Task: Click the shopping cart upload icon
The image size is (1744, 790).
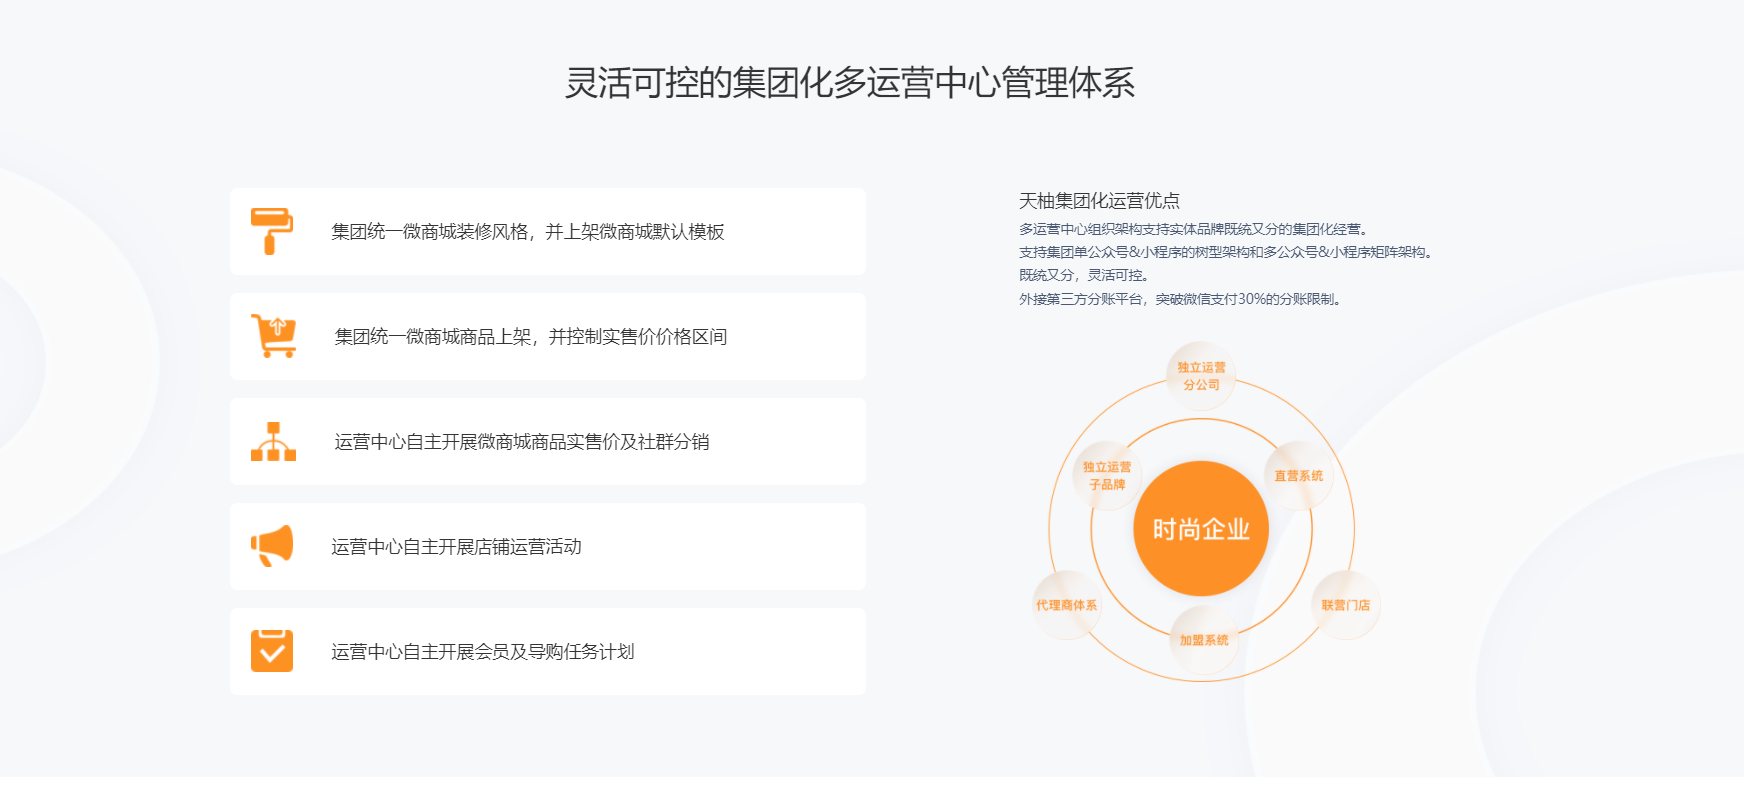Action: (x=273, y=336)
